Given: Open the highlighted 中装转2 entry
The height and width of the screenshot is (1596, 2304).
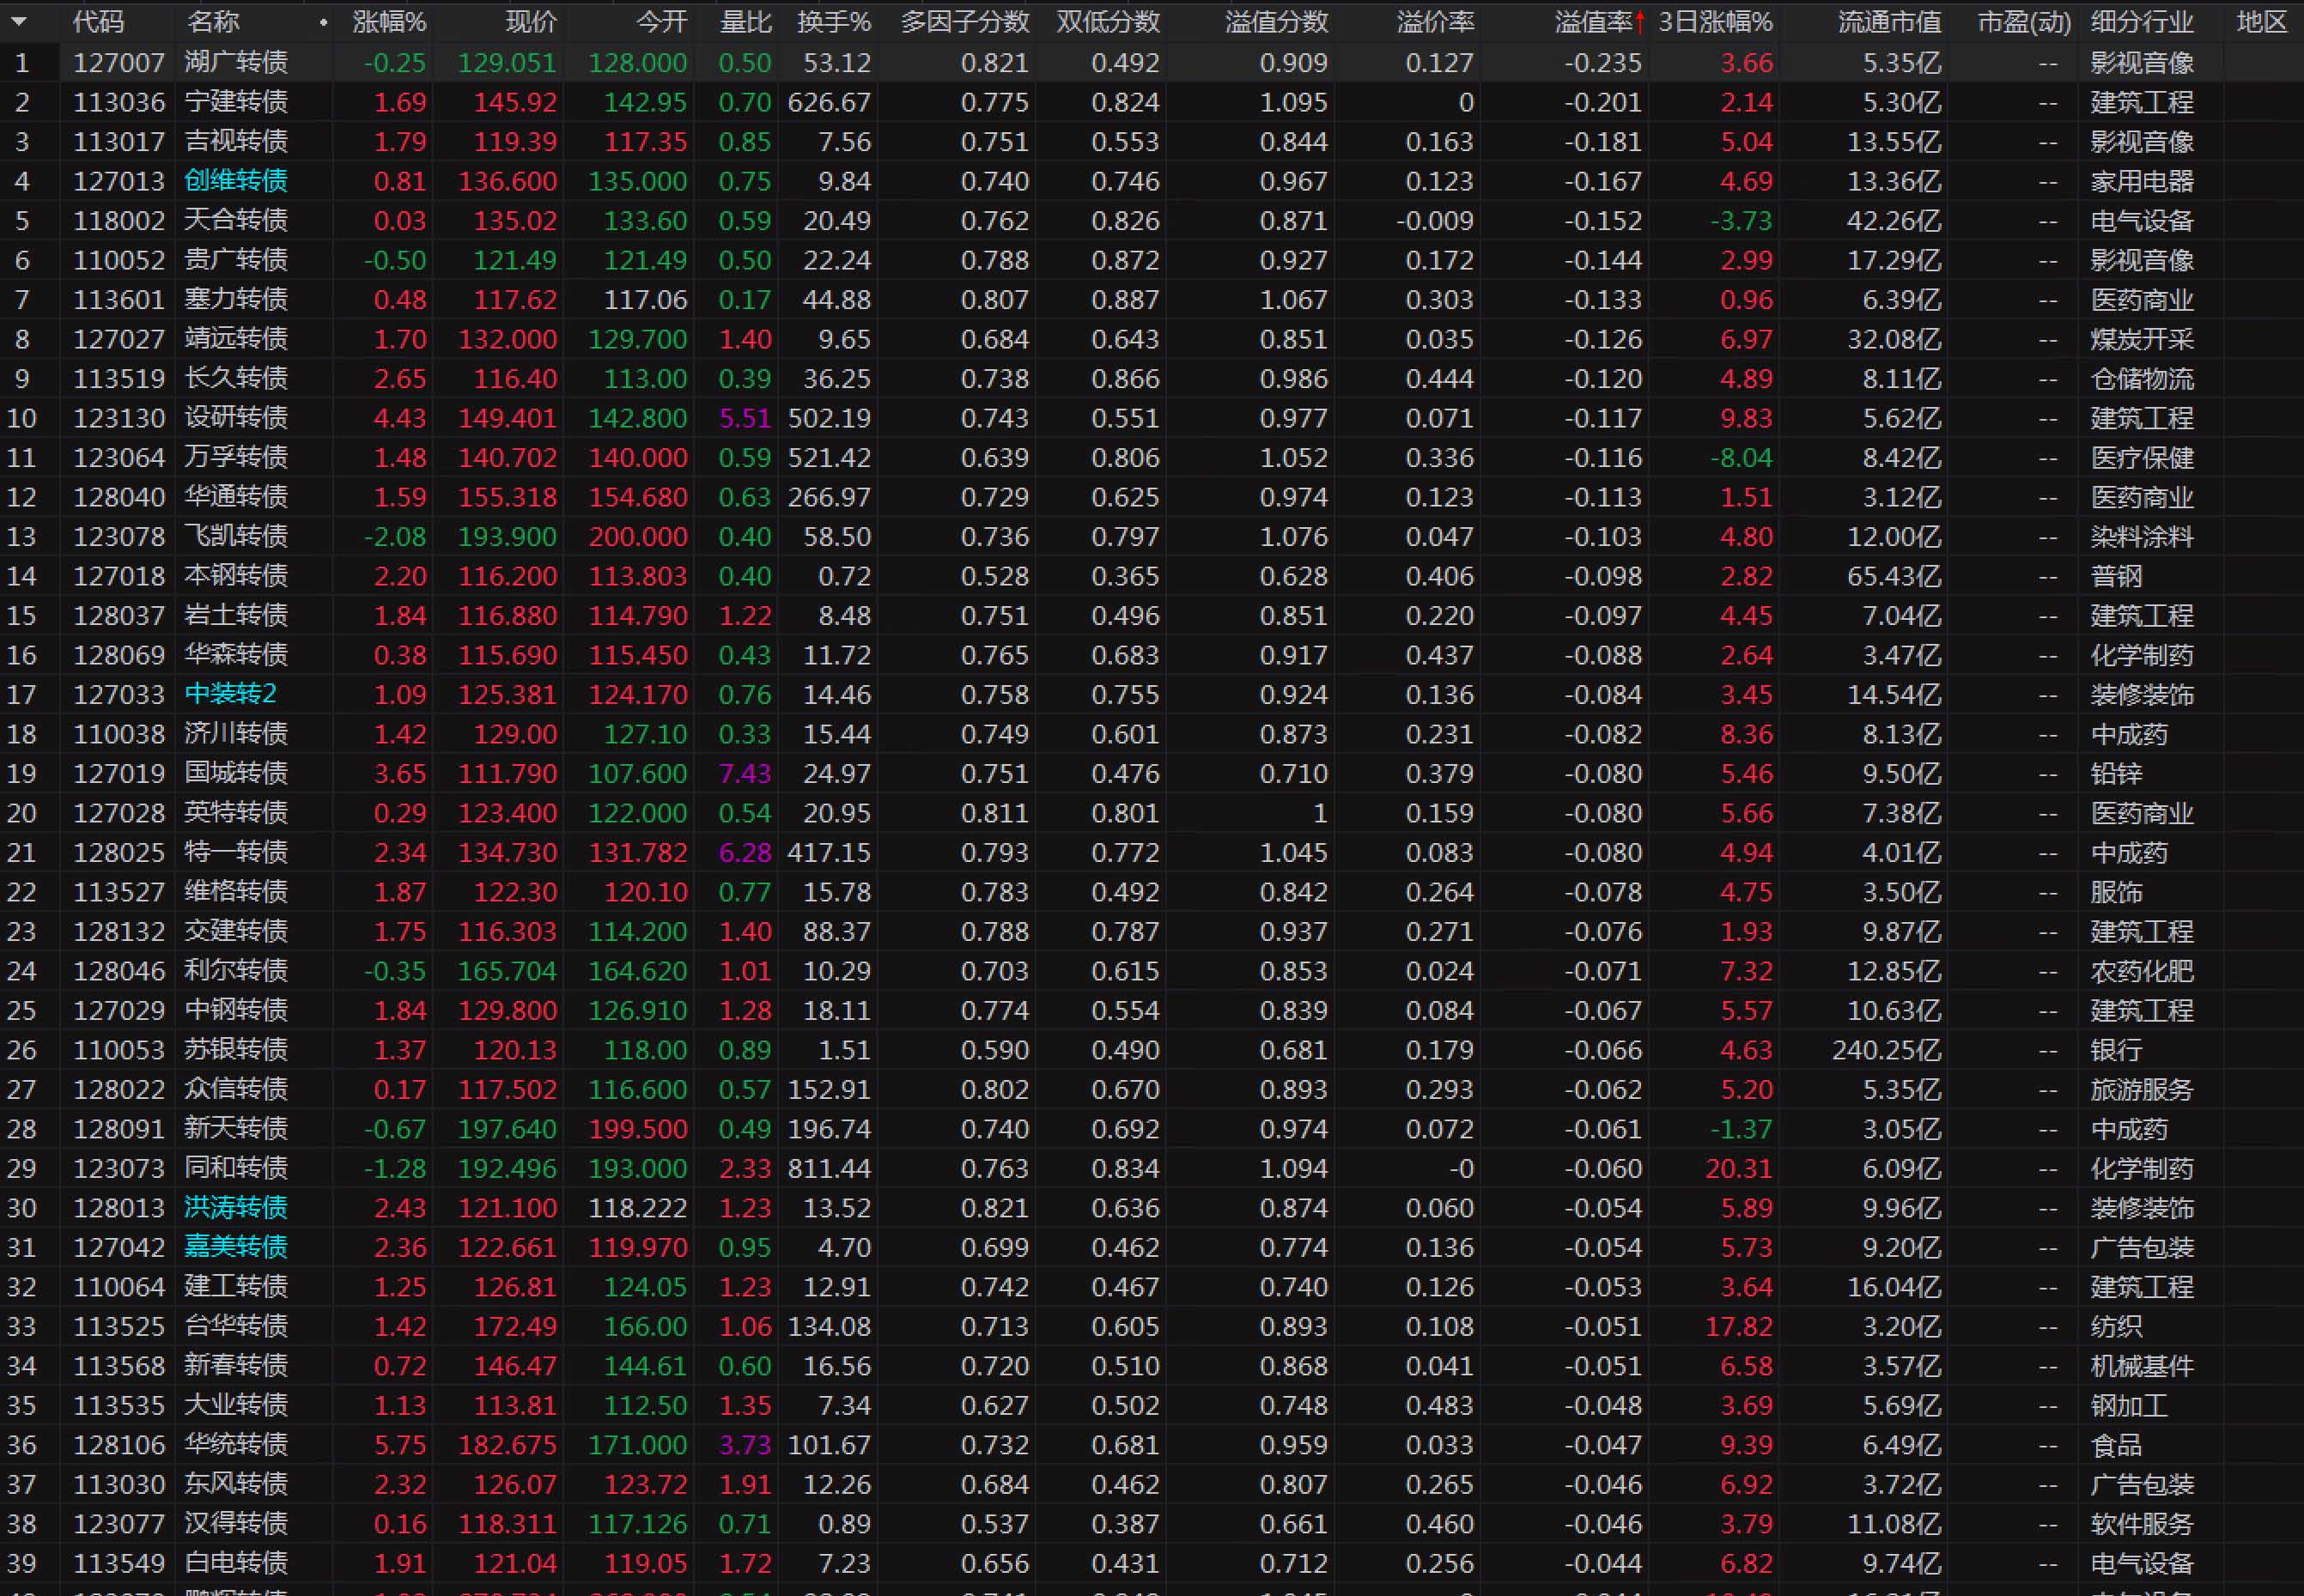Looking at the screenshot, I should (230, 694).
